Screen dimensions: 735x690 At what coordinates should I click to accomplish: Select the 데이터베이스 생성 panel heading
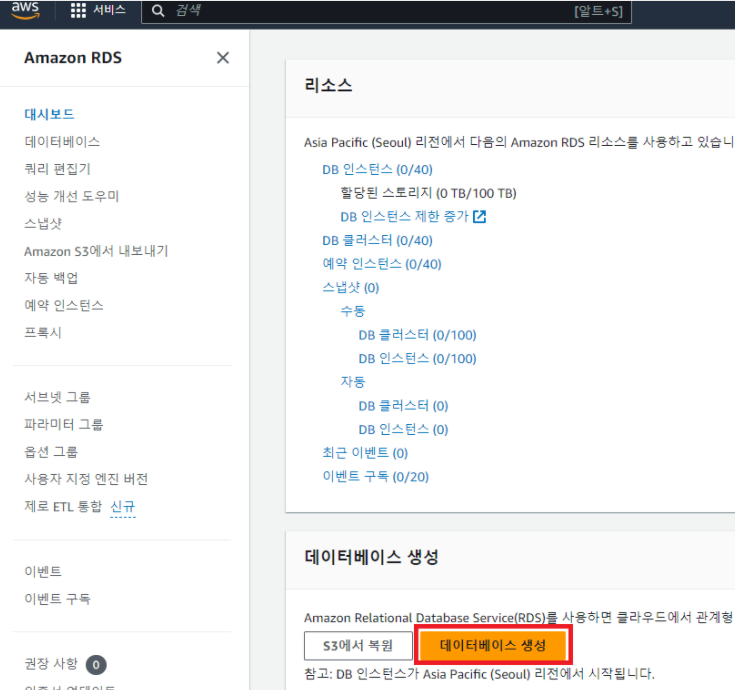pos(371,557)
